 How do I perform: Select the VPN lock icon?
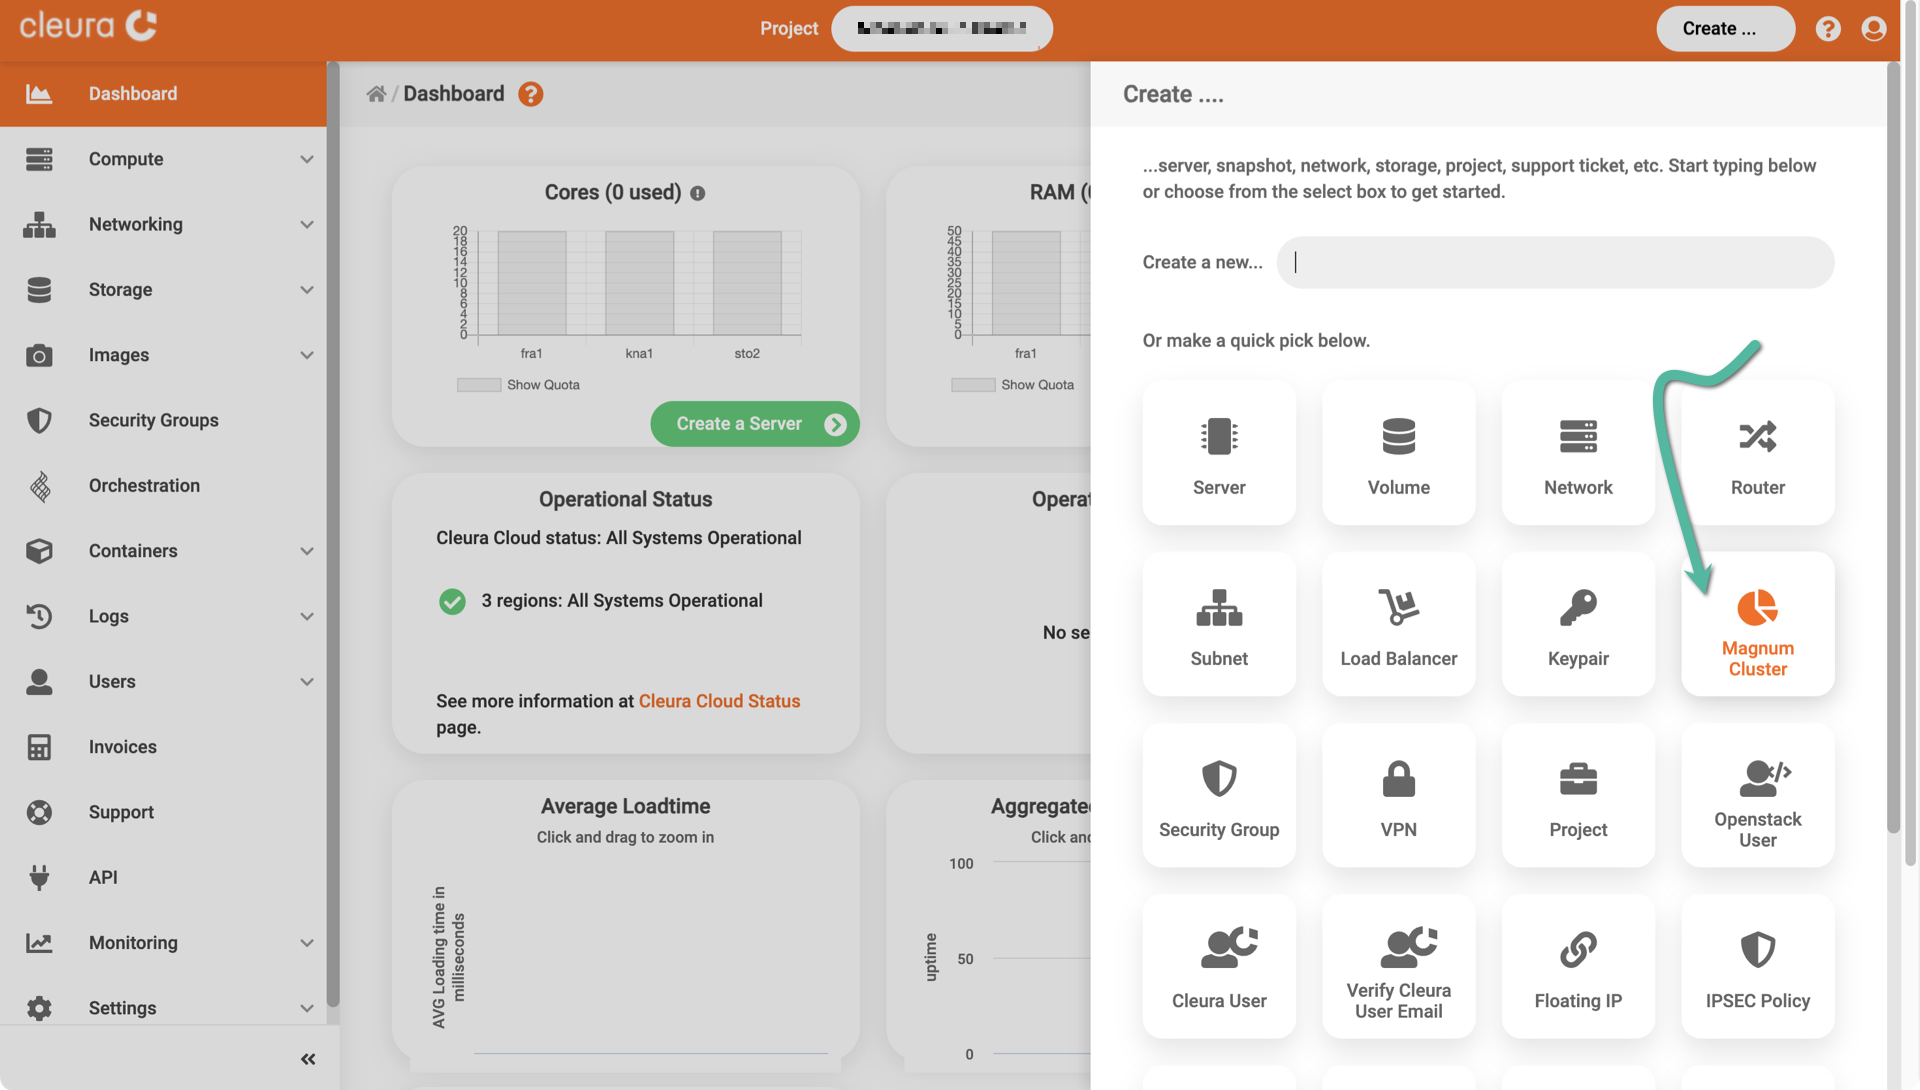click(1398, 779)
